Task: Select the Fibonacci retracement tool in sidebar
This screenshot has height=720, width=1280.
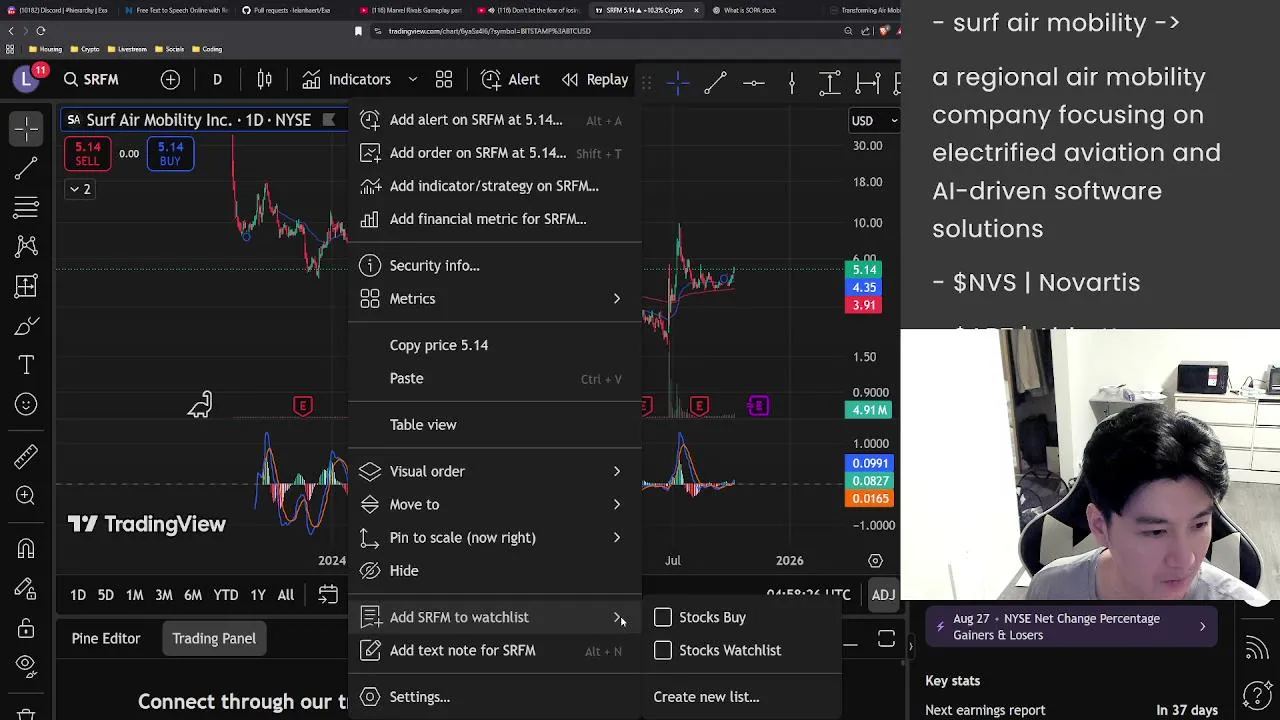Action: 26,207
